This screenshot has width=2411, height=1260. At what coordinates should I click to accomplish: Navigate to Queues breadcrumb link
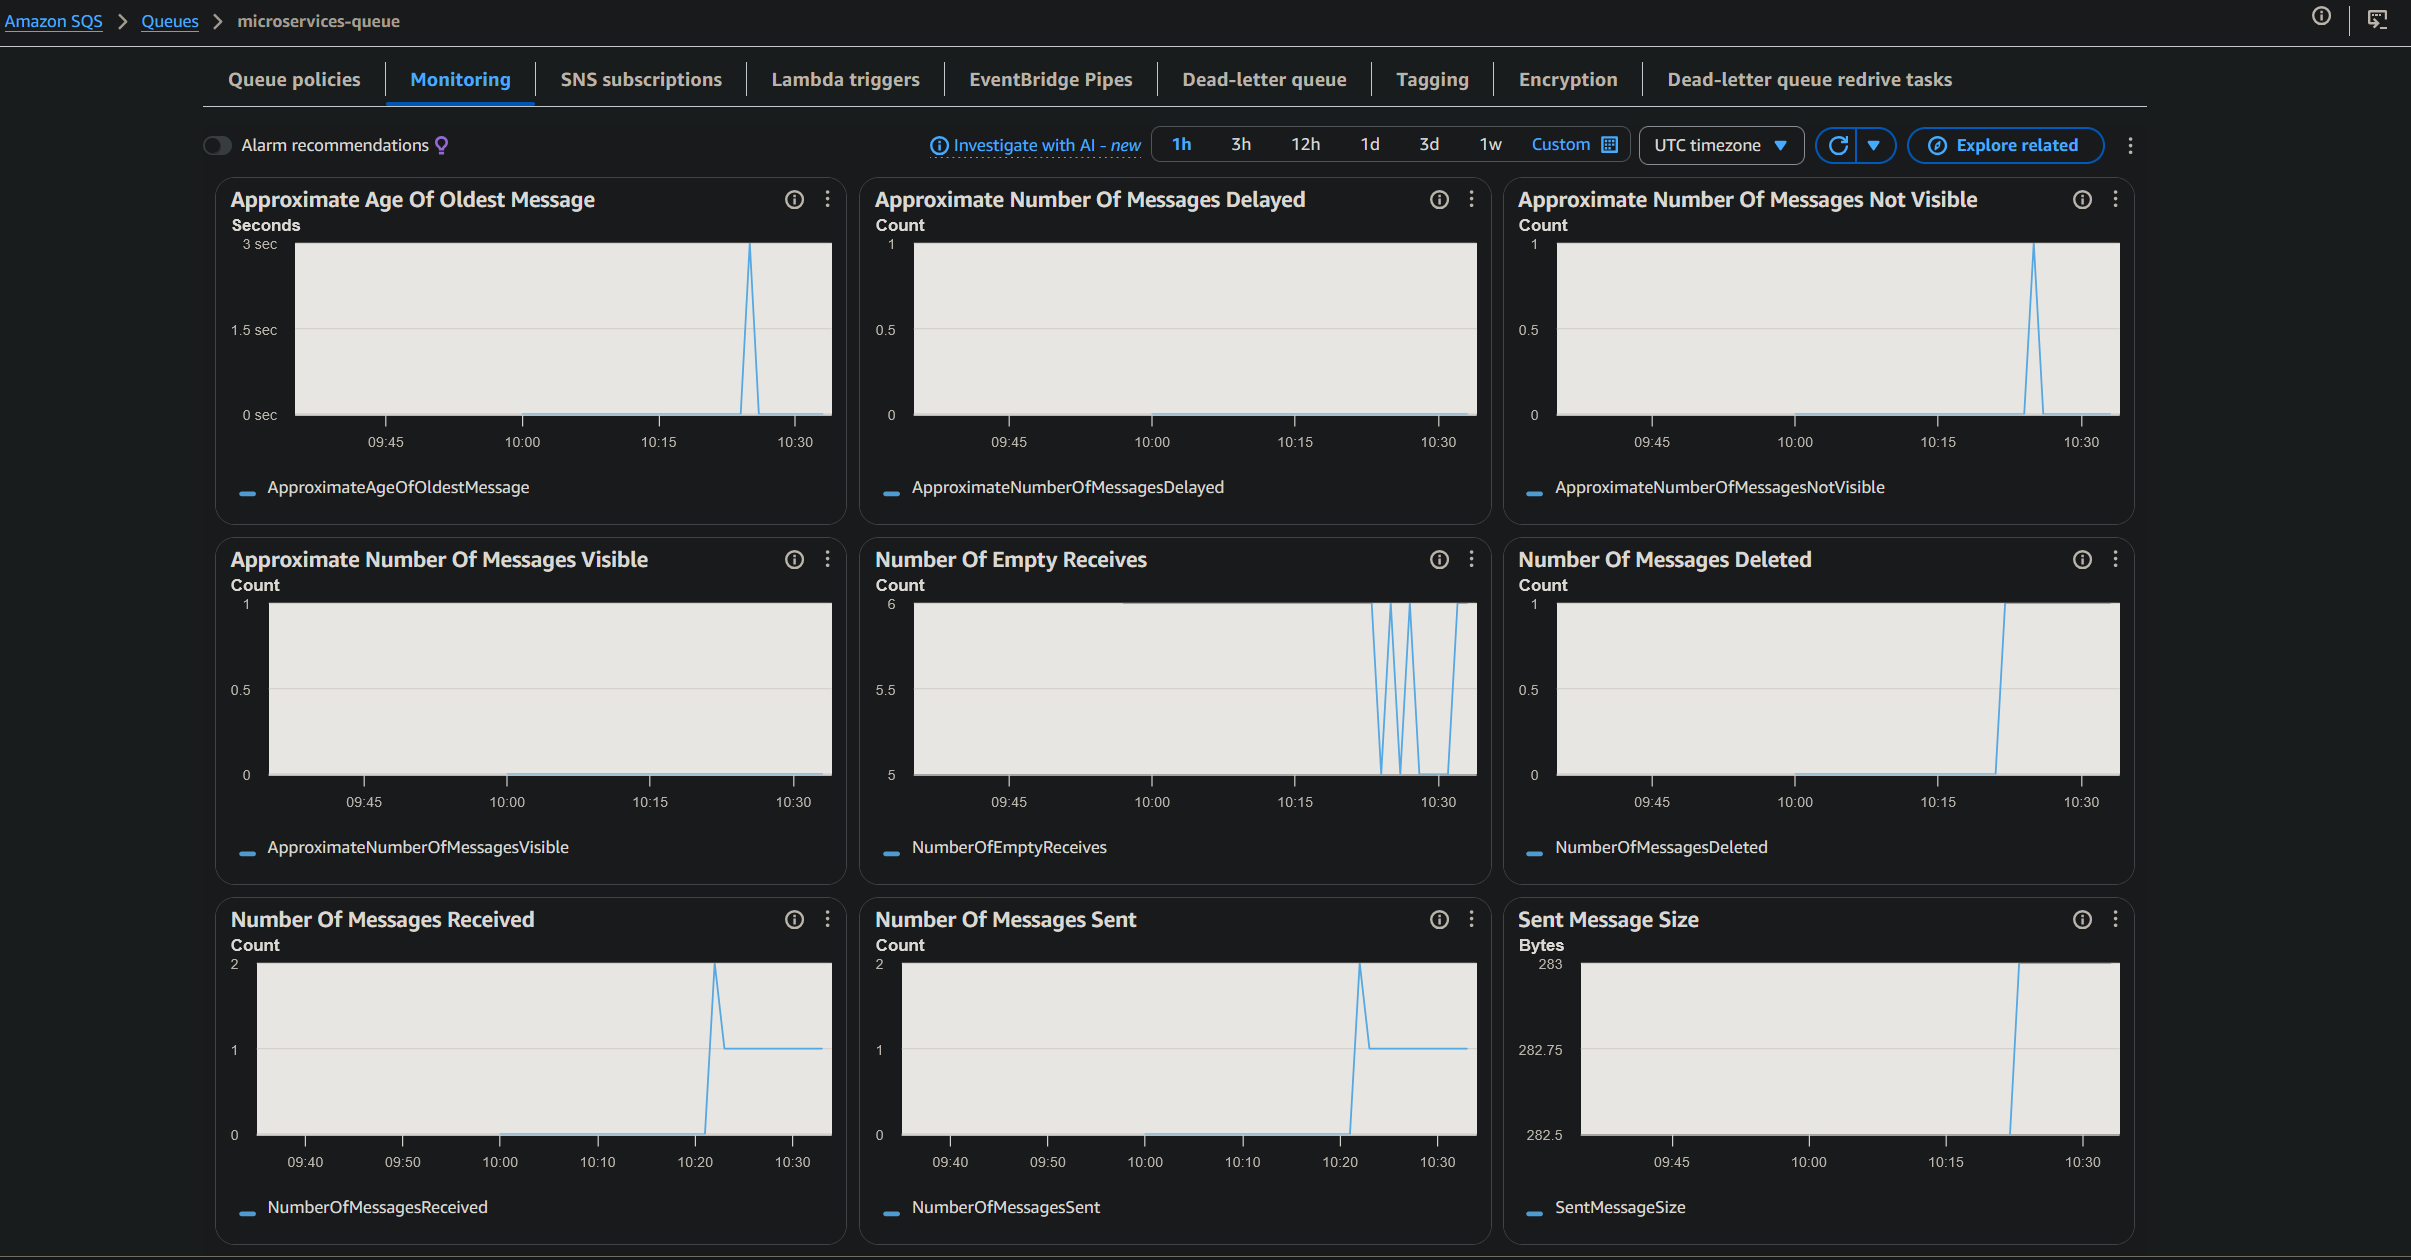[170, 21]
